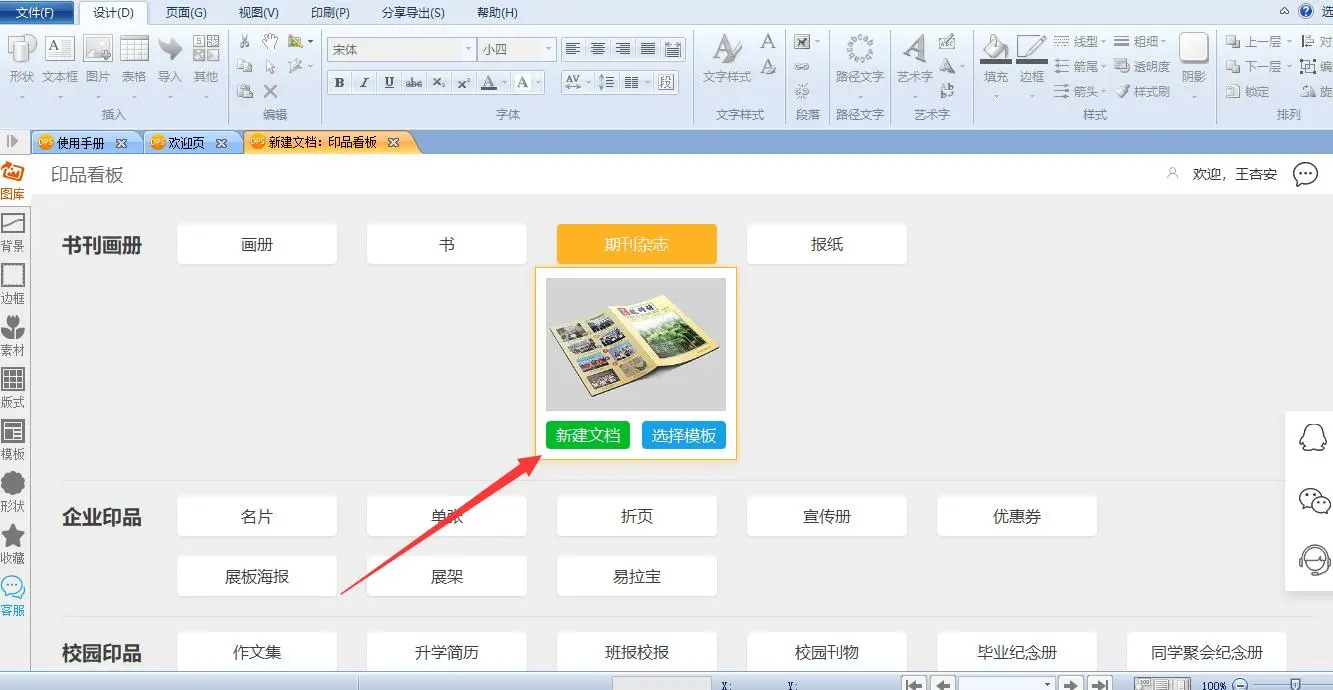The height and width of the screenshot is (690, 1333).
Task: Expand the page selector dropdown in status bar
Action: (1047, 684)
